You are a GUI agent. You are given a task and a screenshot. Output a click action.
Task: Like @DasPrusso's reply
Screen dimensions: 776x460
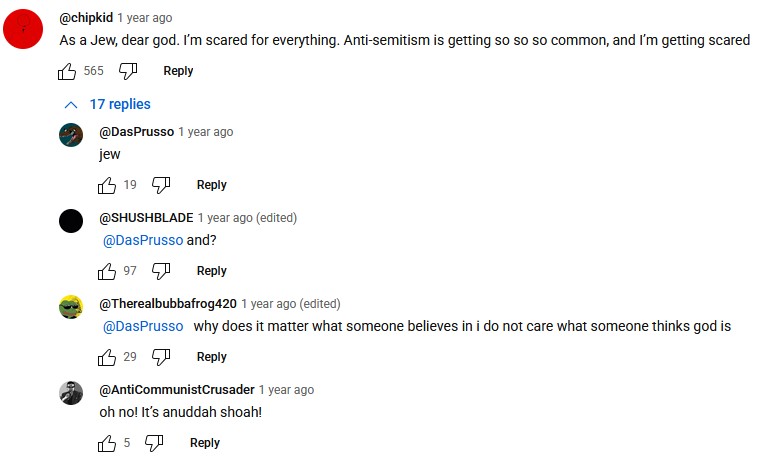click(108, 185)
